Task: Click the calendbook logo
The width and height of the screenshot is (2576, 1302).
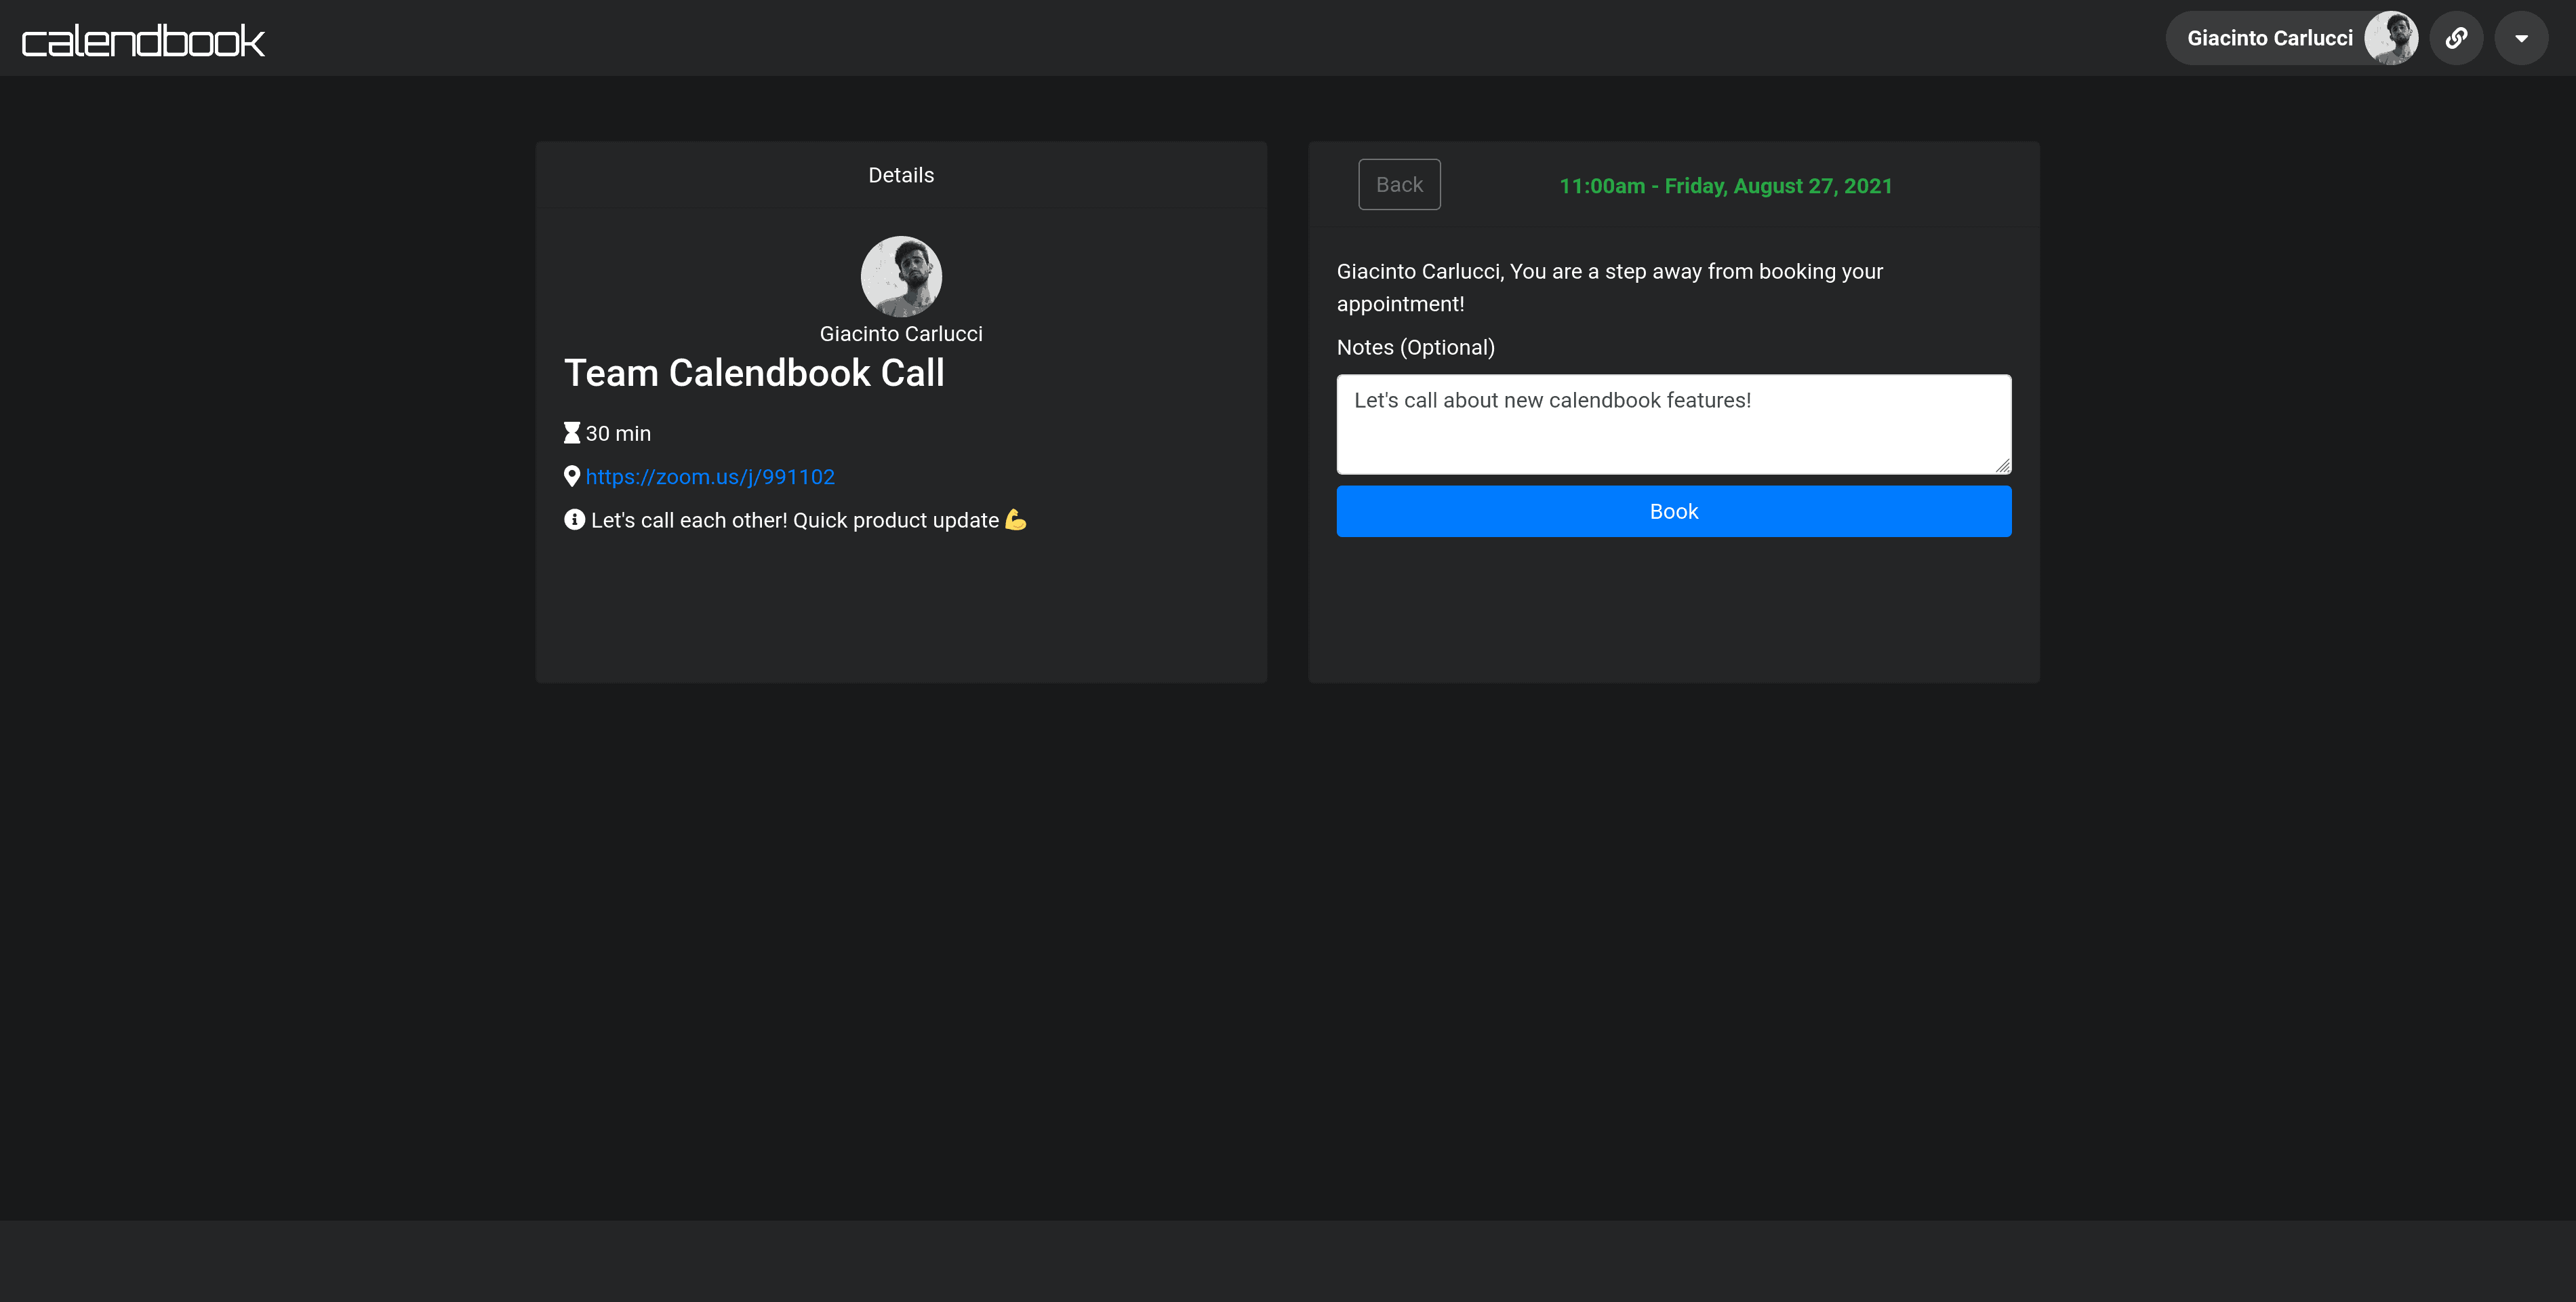Action: click(143, 40)
